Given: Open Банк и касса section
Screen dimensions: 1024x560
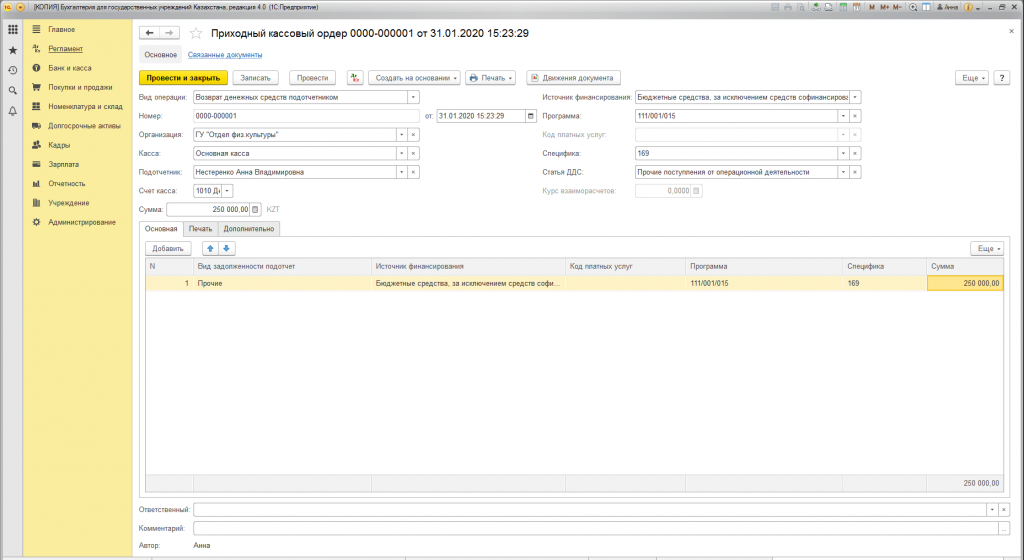Looking at the screenshot, I should [x=70, y=68].
